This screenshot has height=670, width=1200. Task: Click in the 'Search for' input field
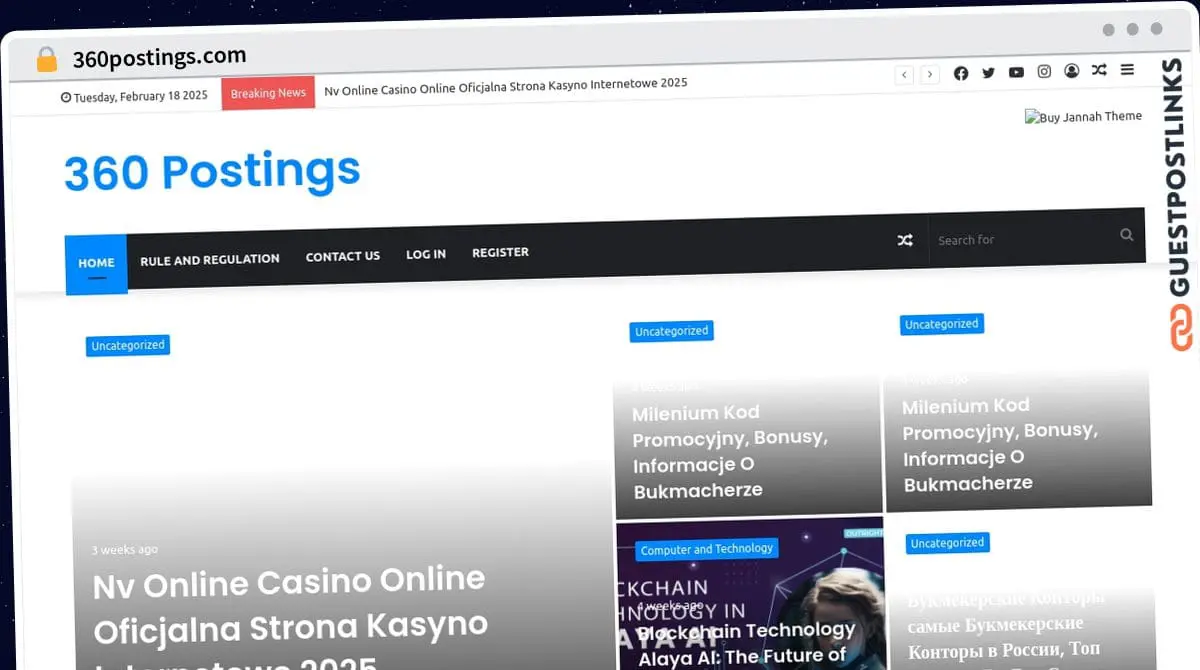coord(1020,239)
